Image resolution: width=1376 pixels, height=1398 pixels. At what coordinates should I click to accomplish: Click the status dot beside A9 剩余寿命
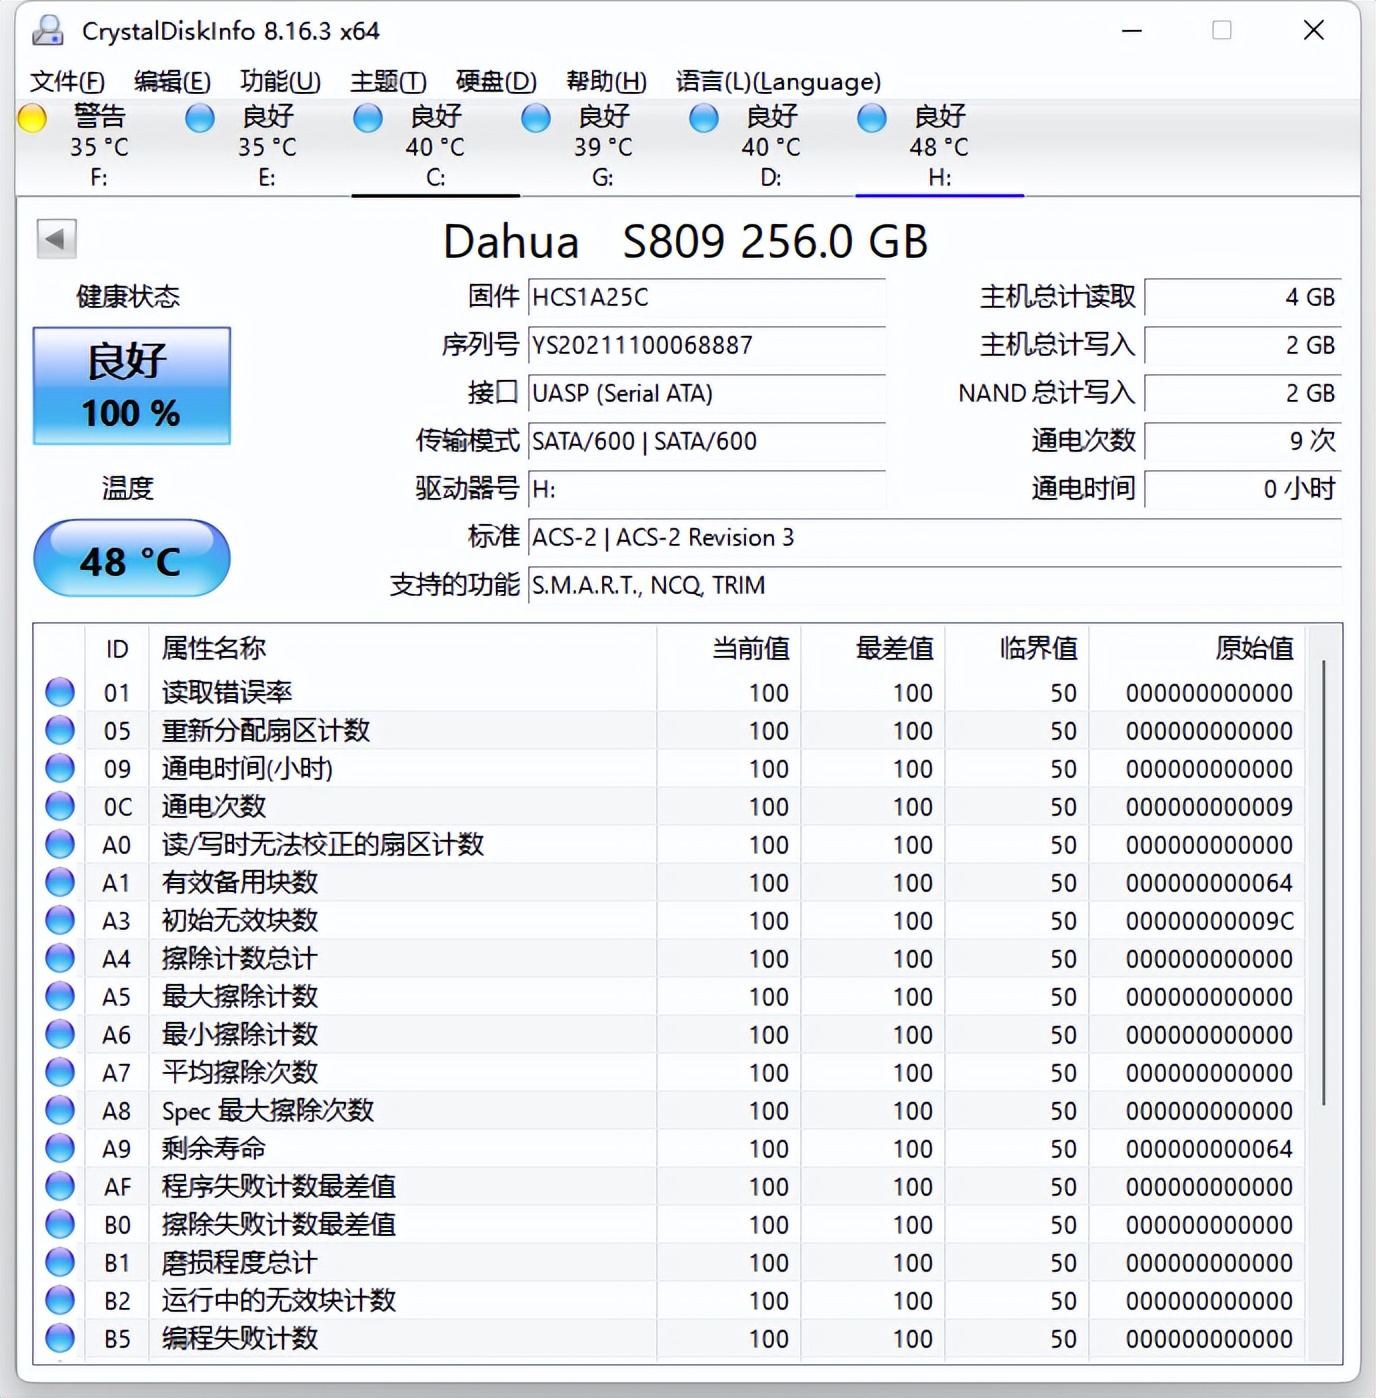(58, 1148)
